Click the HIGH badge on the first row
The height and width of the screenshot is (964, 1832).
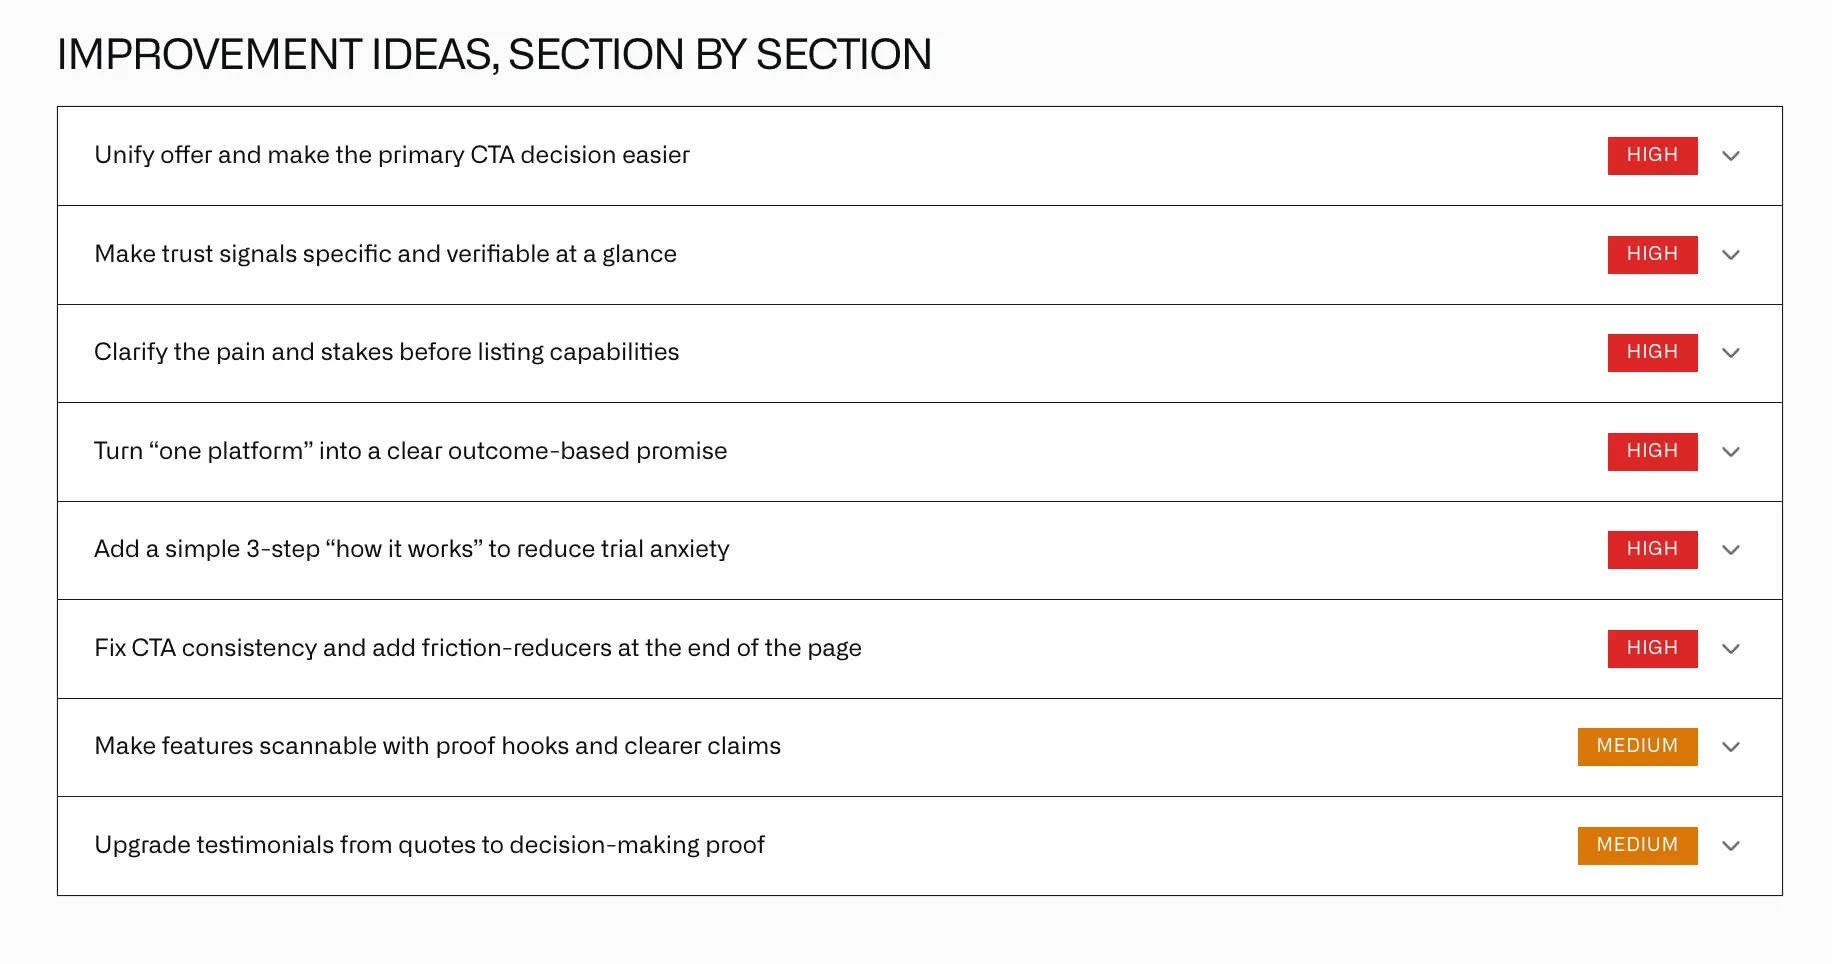(1652, 155)
